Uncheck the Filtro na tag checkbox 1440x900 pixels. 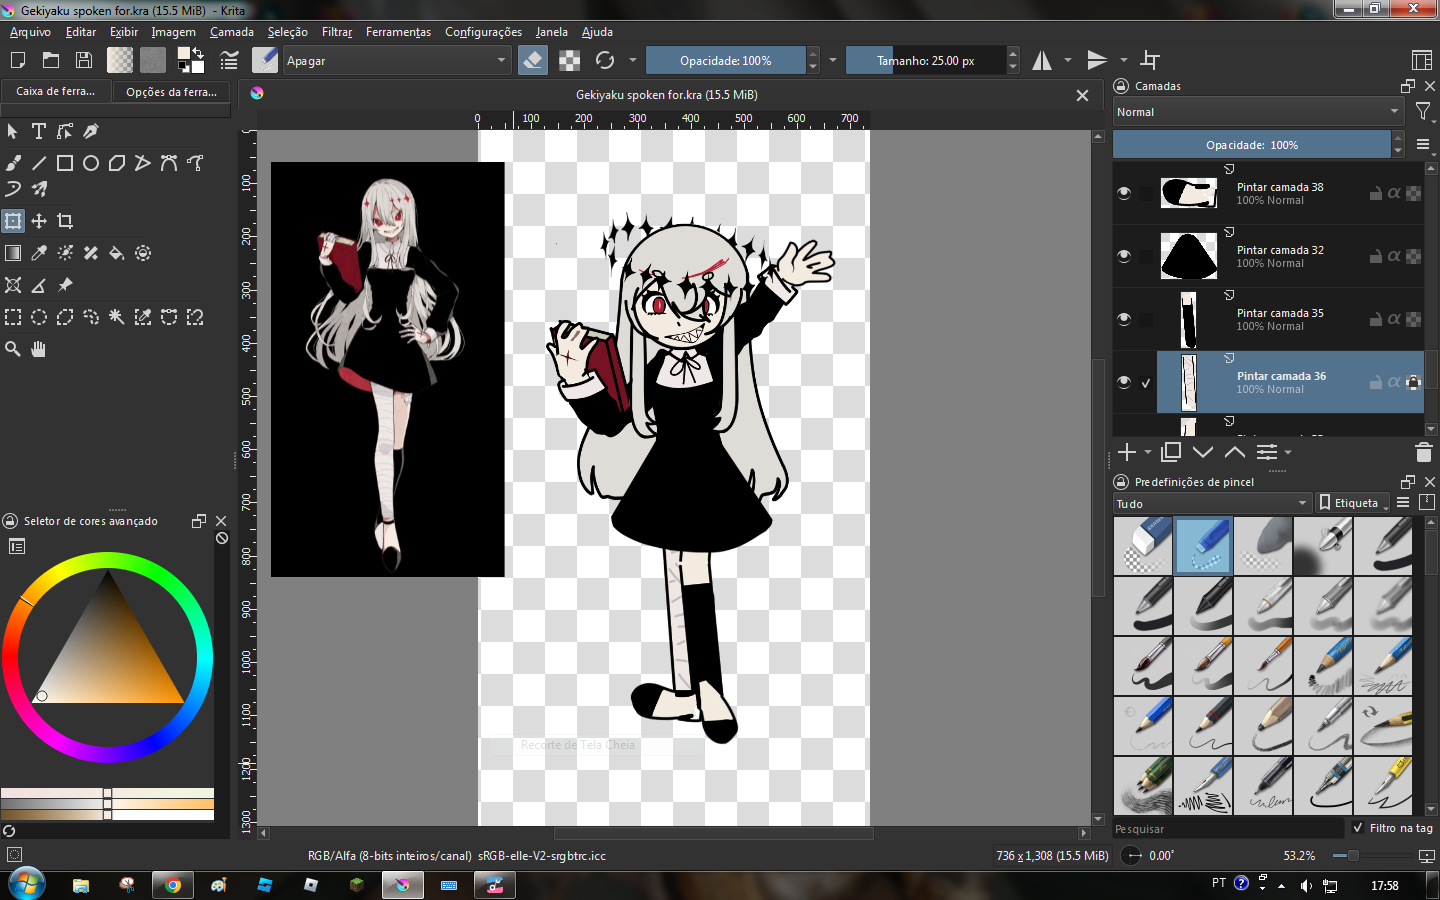[x=1358, y=828]
